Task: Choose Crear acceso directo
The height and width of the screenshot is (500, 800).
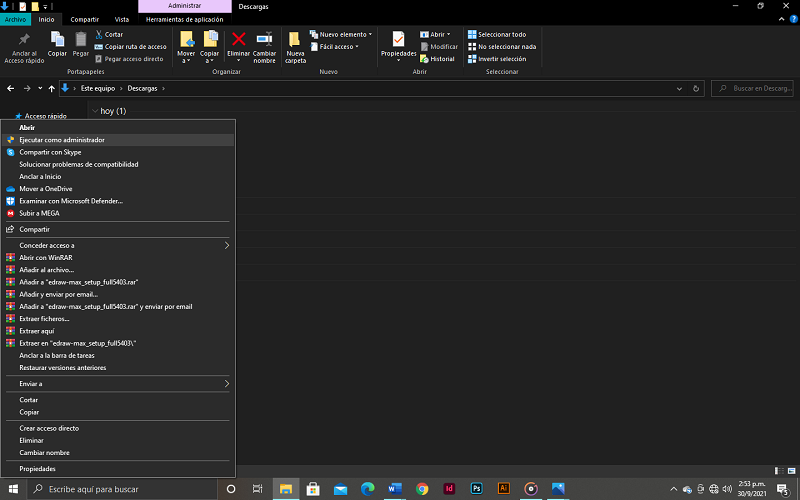Action: pyautogui.click(x=118, y=428)
